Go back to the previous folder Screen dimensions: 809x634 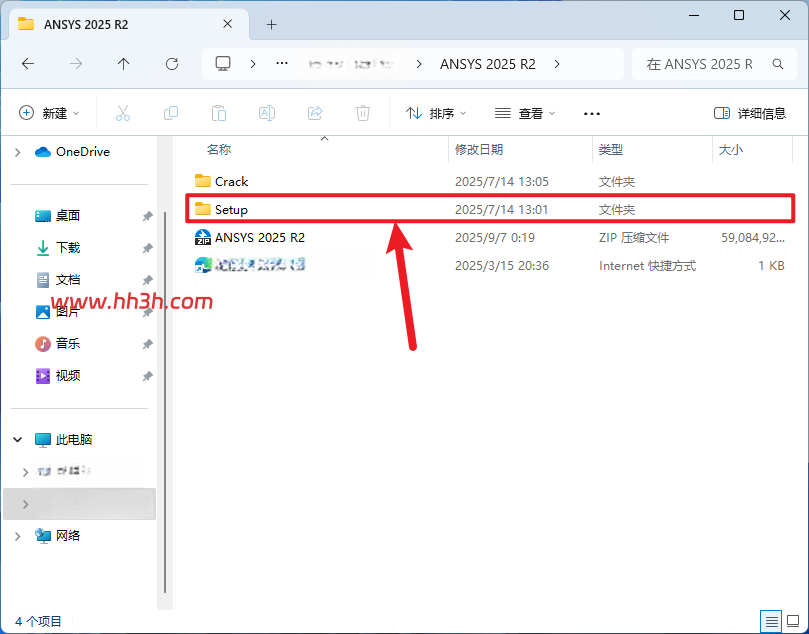pyautogui.click(x=28, y=64)
